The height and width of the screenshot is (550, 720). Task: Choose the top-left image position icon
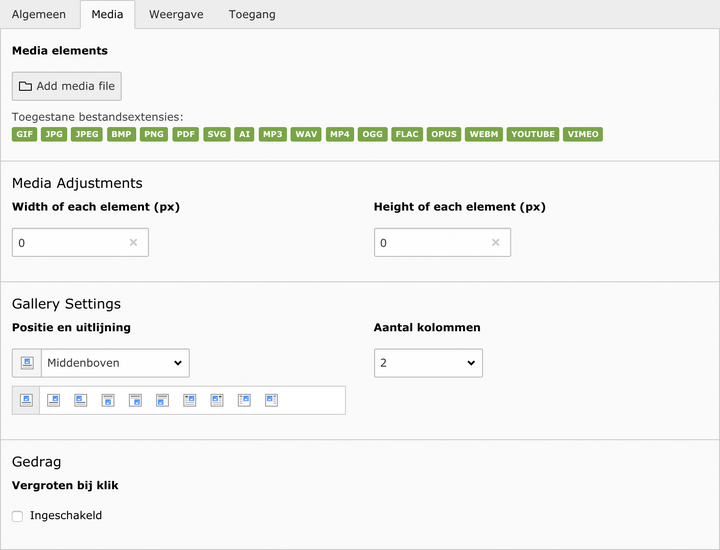coord(81,400)
